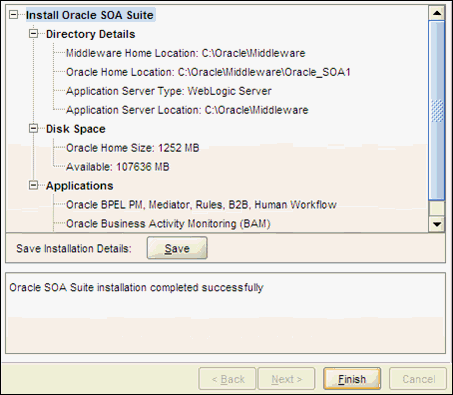Click the Save installation details button
This screenshot has width=453, height=395.
point(177,248)
